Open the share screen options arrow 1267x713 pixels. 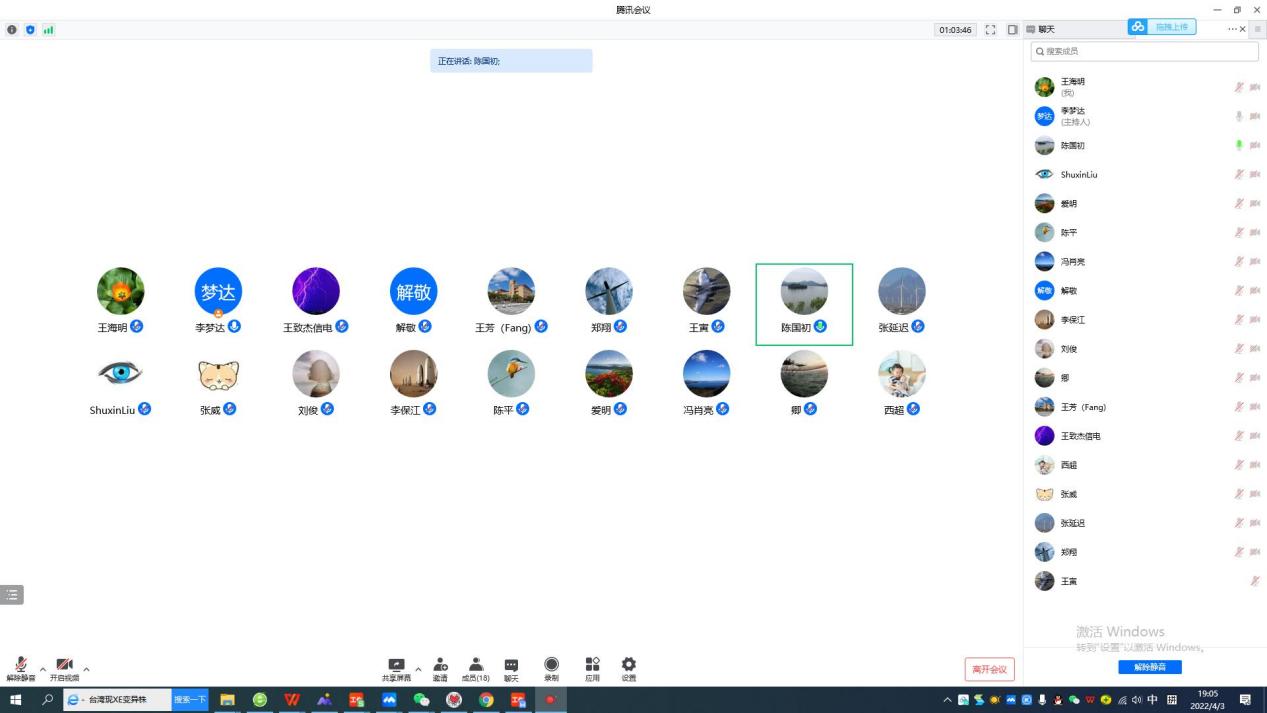click(418, 669)
